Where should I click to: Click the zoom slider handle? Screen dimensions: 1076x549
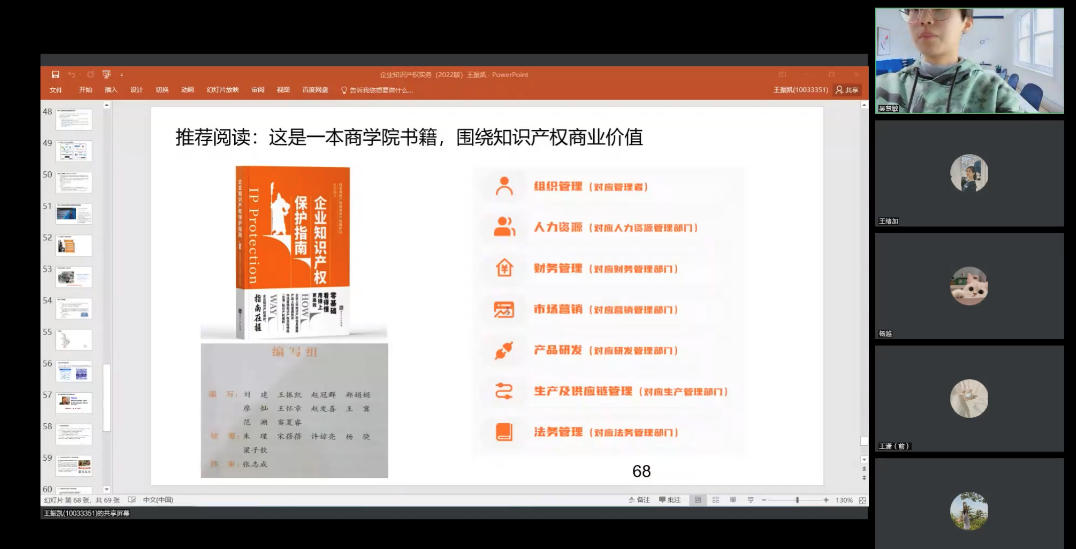(x=797, y=500)
